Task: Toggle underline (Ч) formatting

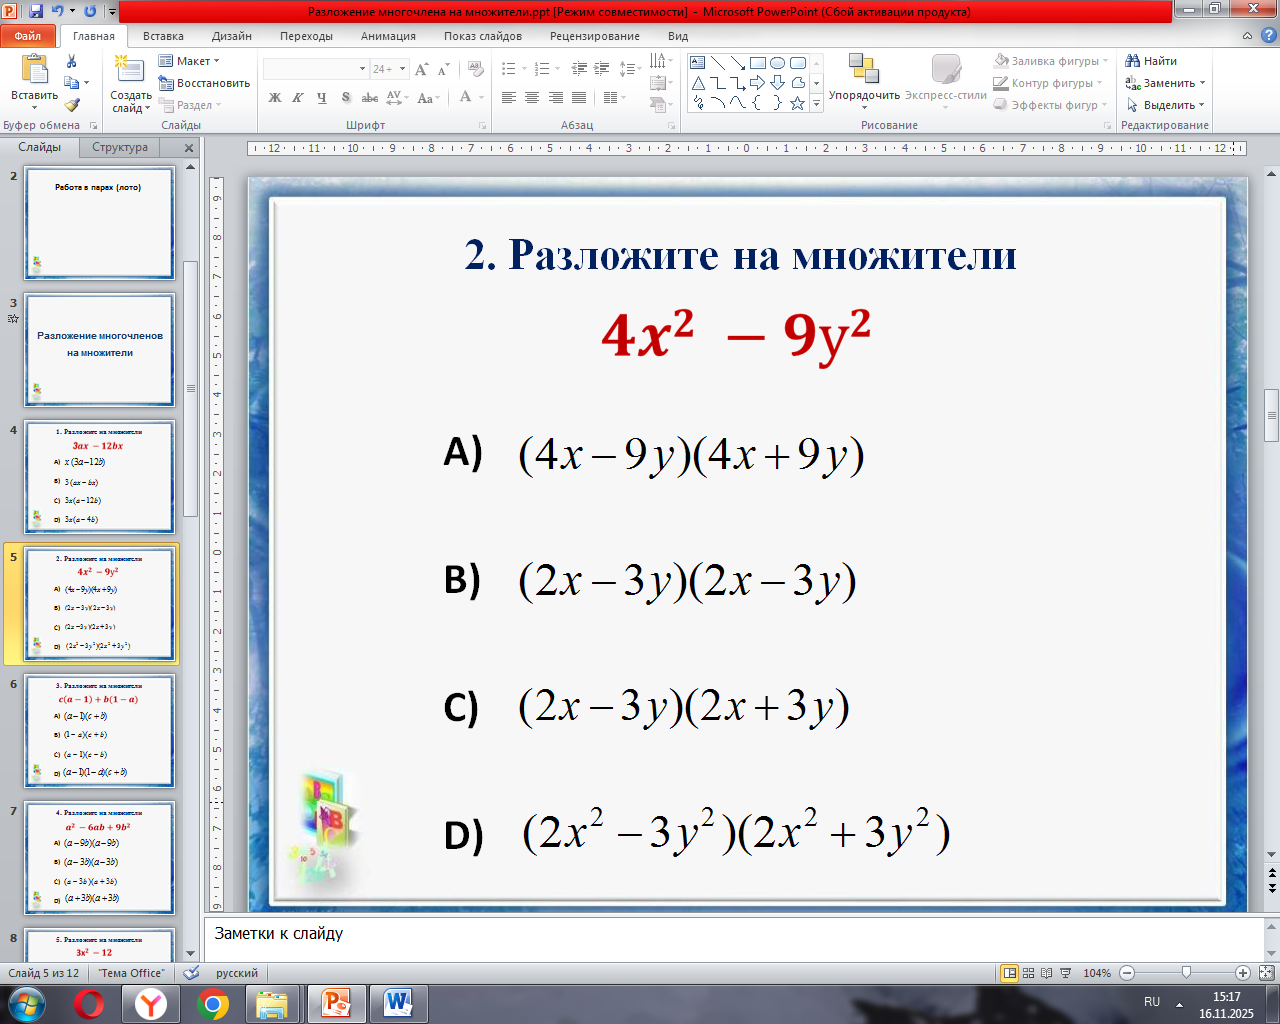Action: point(321,98)
